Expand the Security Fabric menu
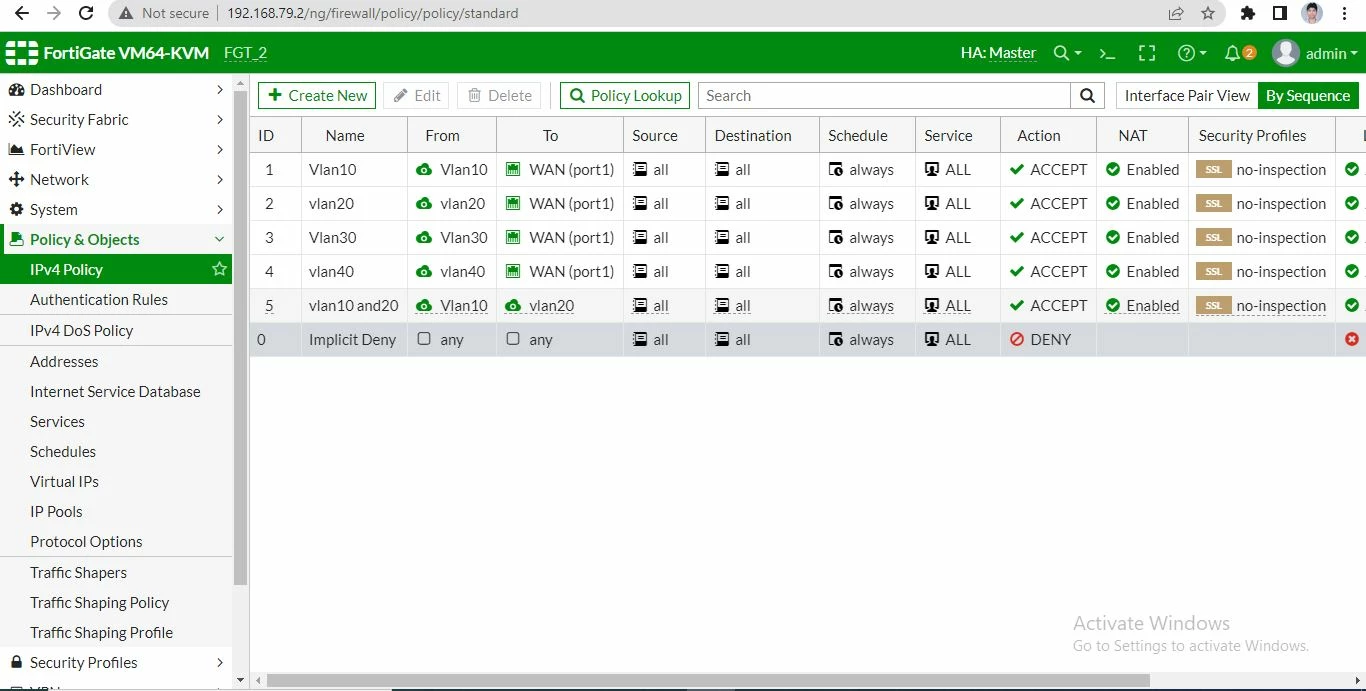The width and height of the screenshot is (1366, 691). point(219,119)
